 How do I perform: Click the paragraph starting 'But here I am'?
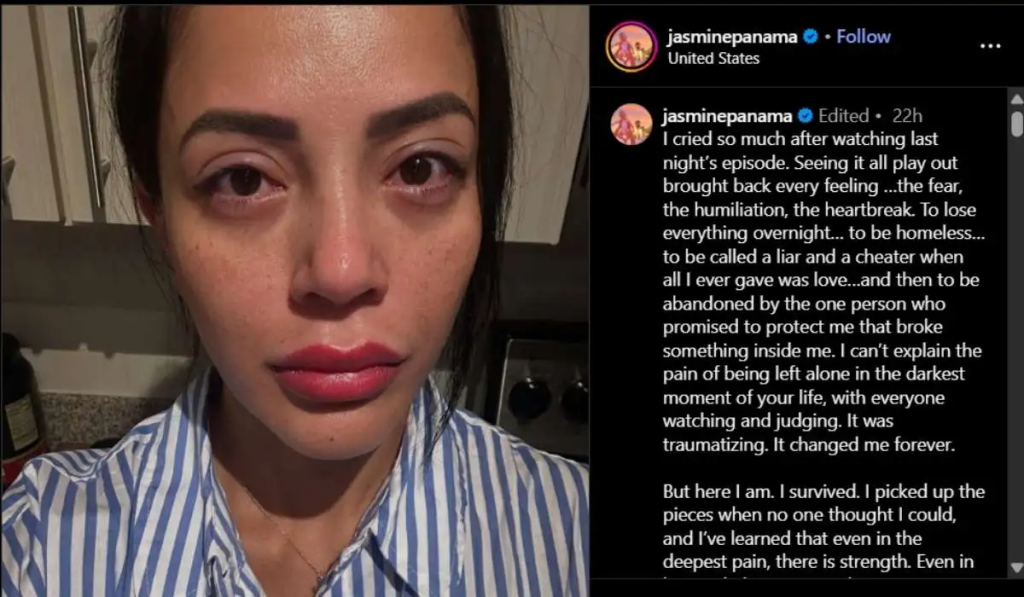pos(824,526)
